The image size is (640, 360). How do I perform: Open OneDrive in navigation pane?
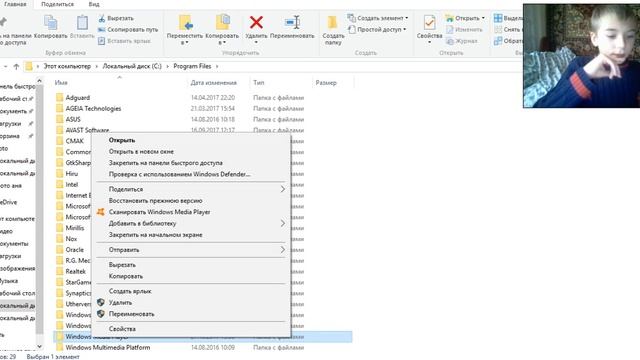pyautogui.click(x=9, y=202)
